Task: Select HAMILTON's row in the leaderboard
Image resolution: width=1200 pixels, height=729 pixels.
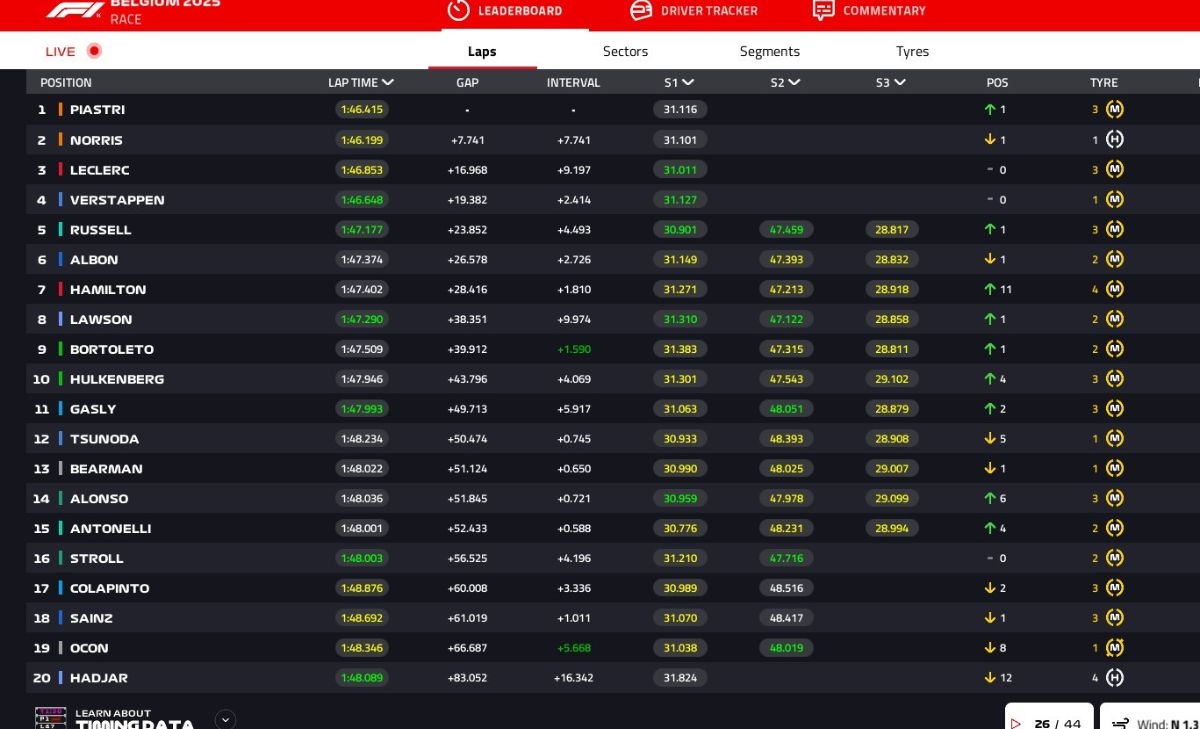Action: (x=108, y=290)
